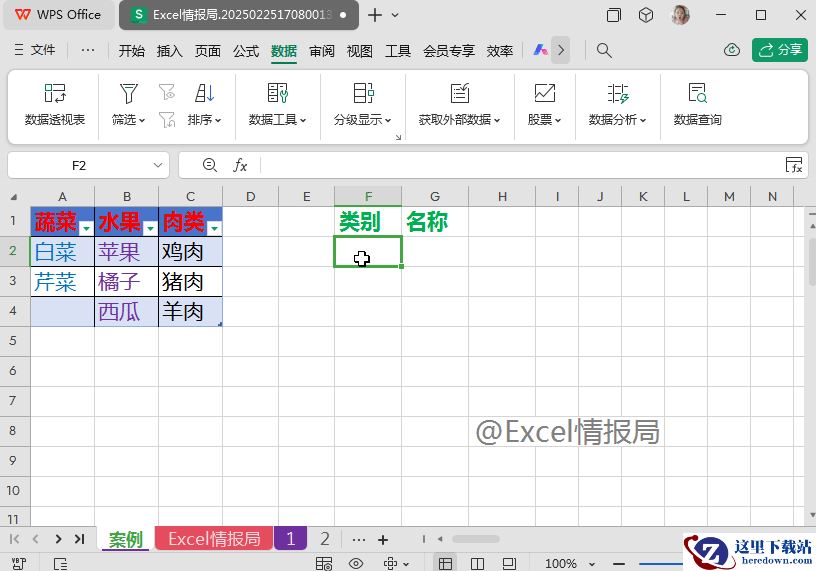
Task: Click the 获取外部数据 icon
Action: tap(460, 94)
